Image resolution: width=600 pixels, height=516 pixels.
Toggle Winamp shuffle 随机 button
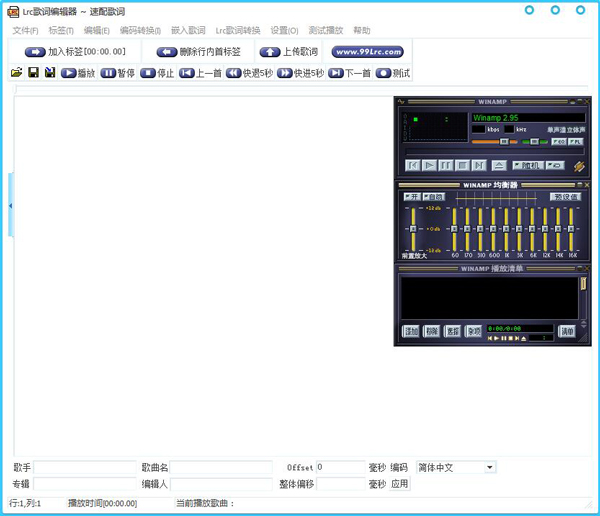(x=528, y=165)
